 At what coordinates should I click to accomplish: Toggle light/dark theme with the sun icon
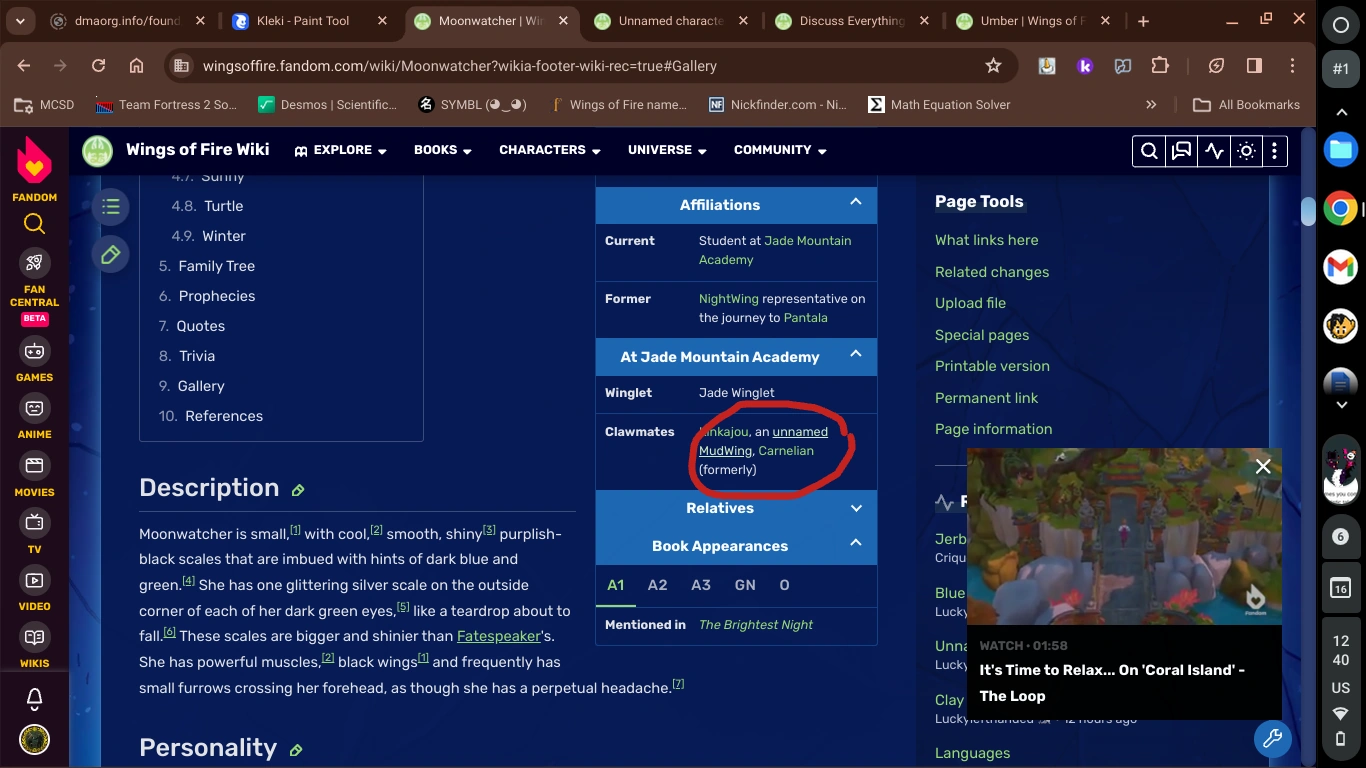click(x=1245, y=151)
